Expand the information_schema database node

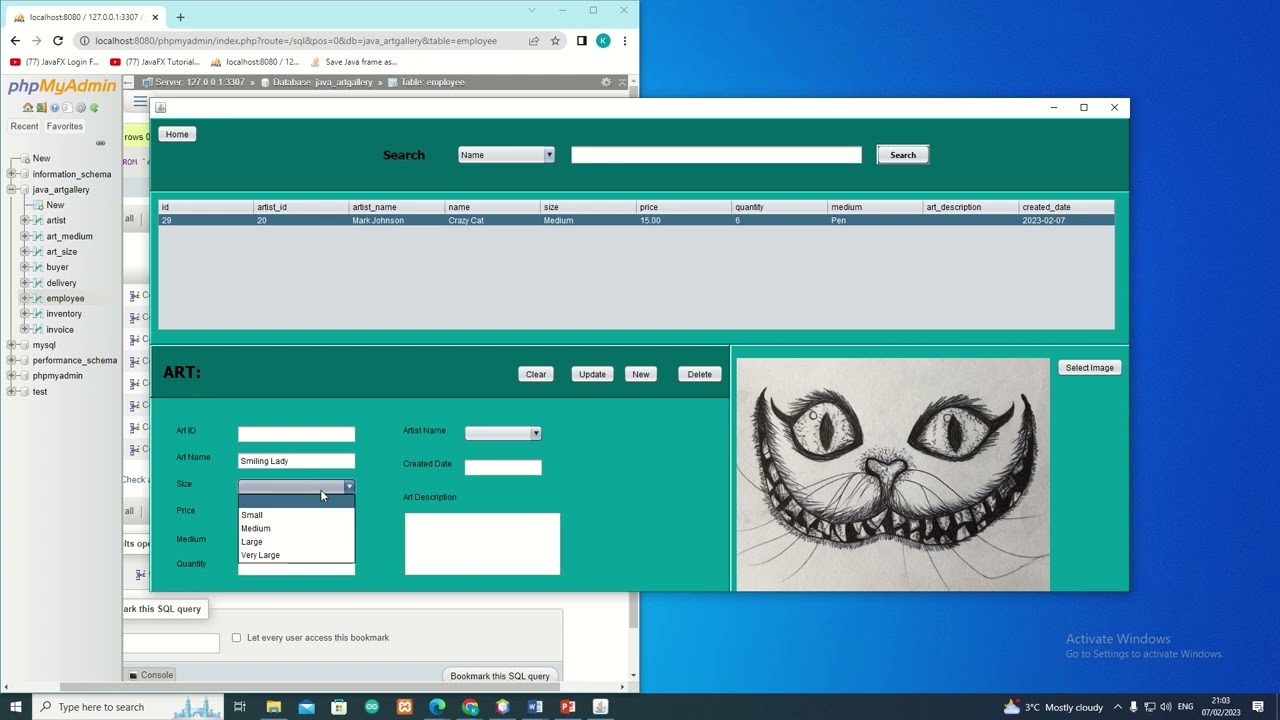tap(11, 174)
